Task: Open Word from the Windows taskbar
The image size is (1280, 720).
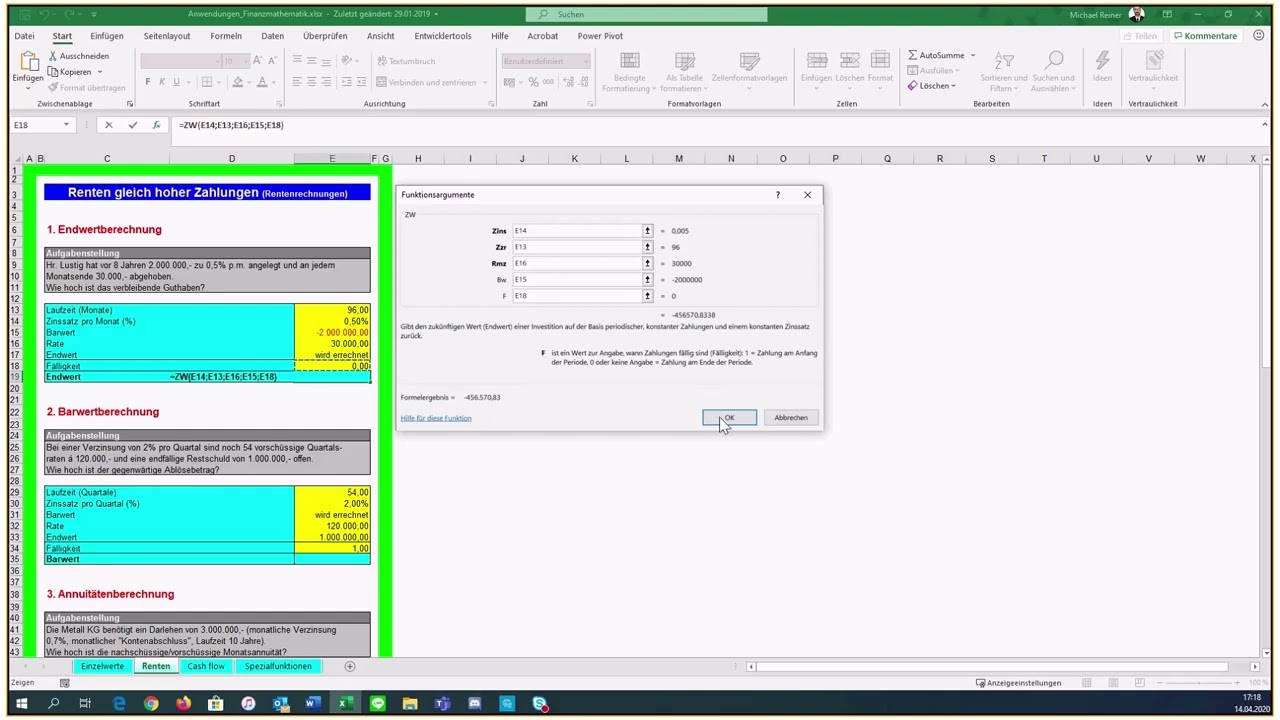Action: pos(311,704)
